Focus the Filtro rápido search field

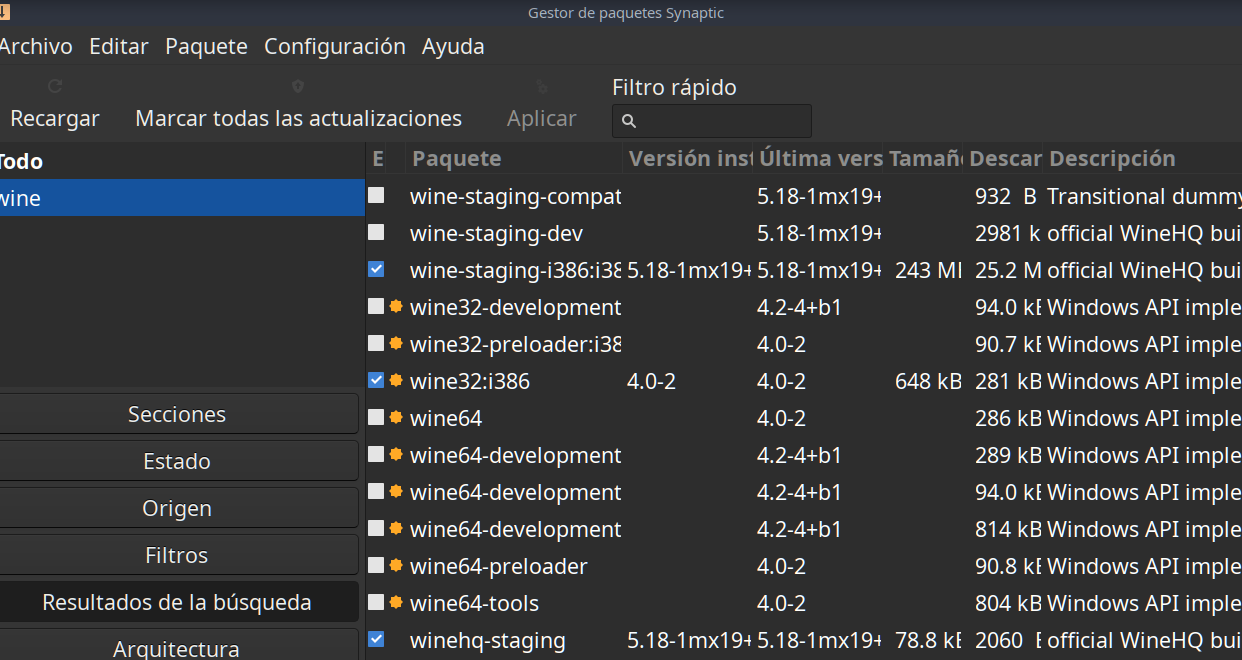tap(722, 121)
